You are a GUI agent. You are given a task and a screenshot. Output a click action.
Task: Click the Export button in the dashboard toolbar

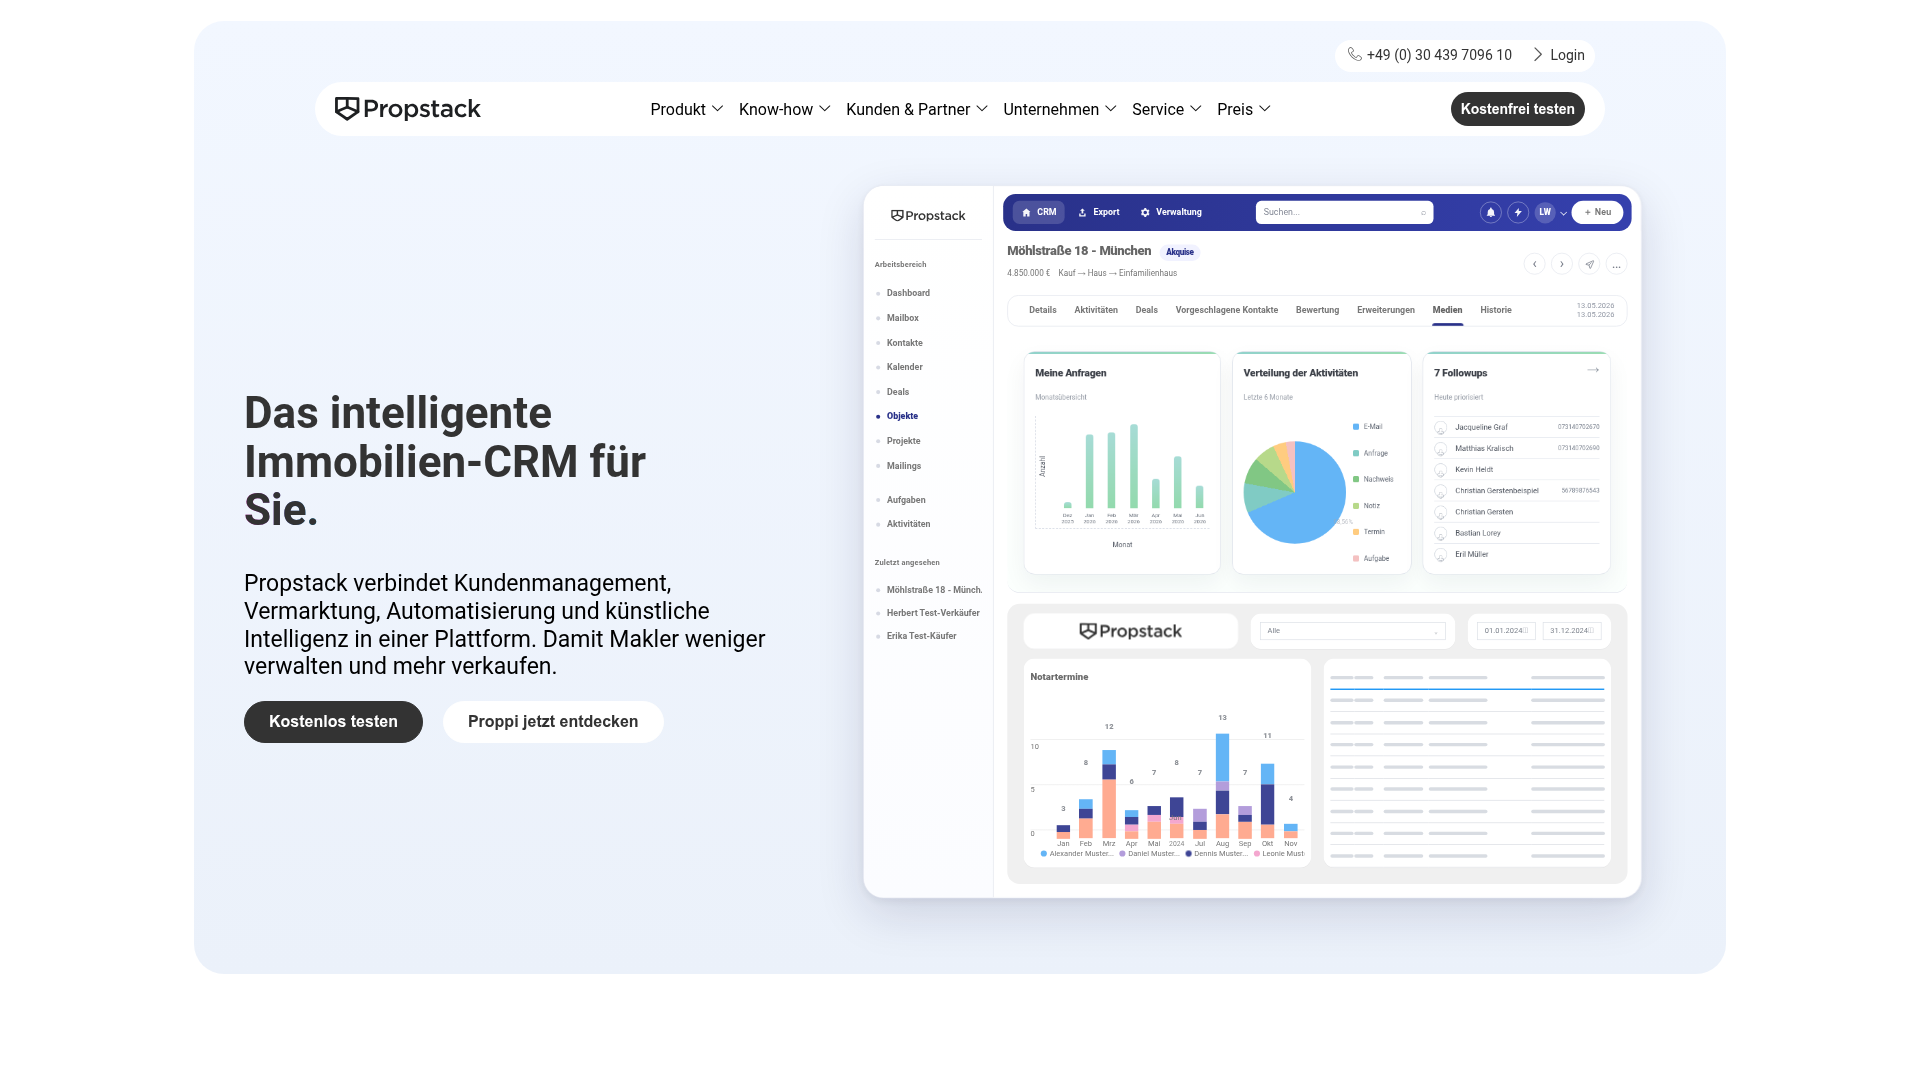(1099, 212)
